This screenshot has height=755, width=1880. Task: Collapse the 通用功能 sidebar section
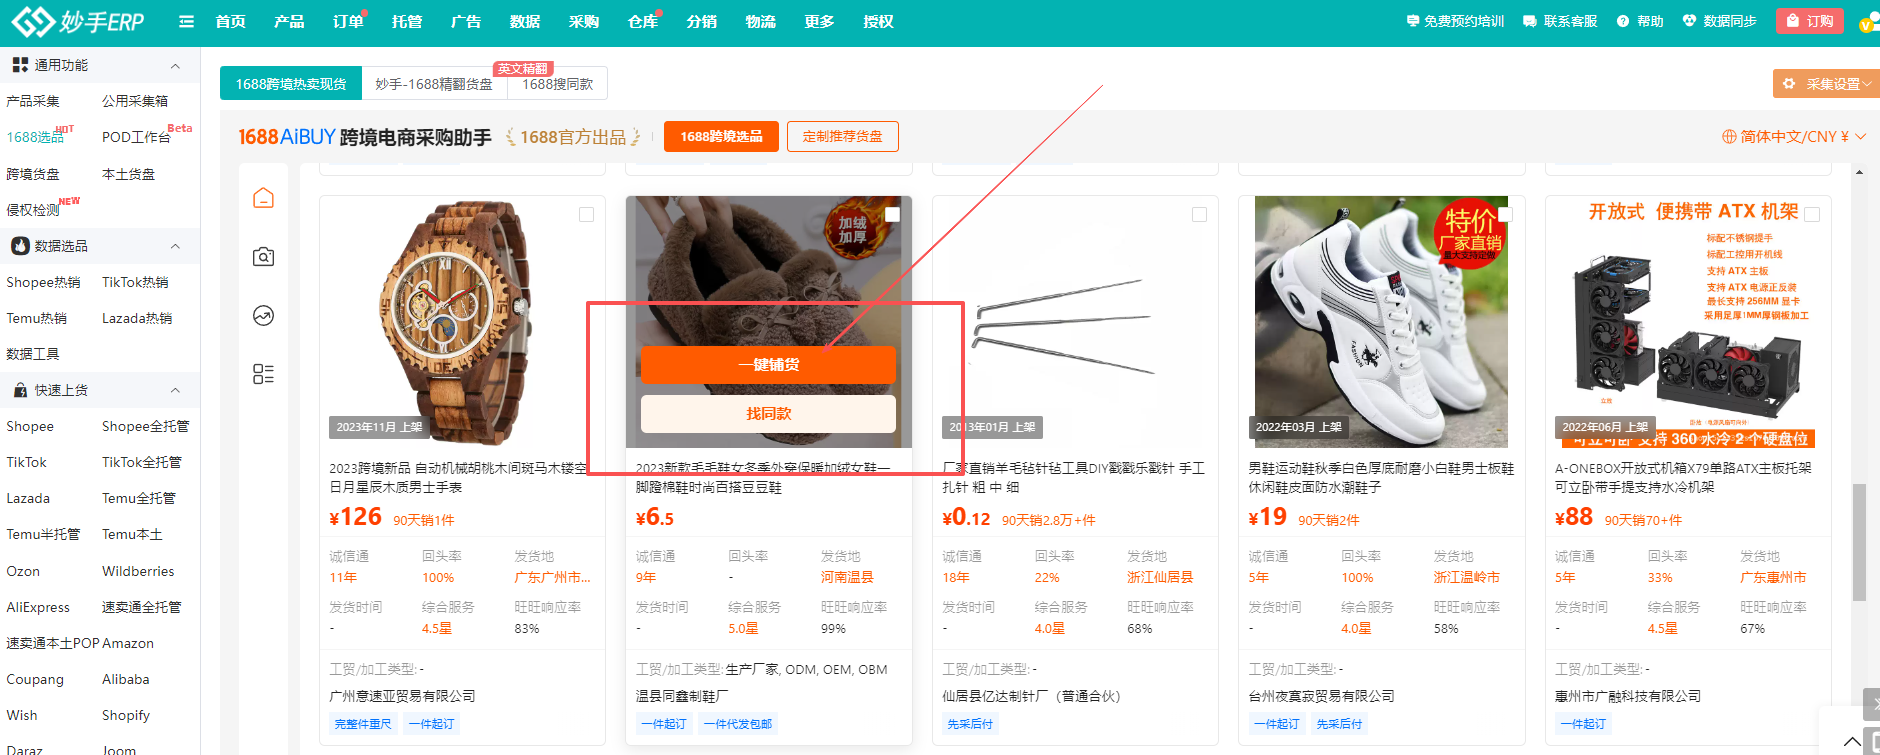(176, 66)
